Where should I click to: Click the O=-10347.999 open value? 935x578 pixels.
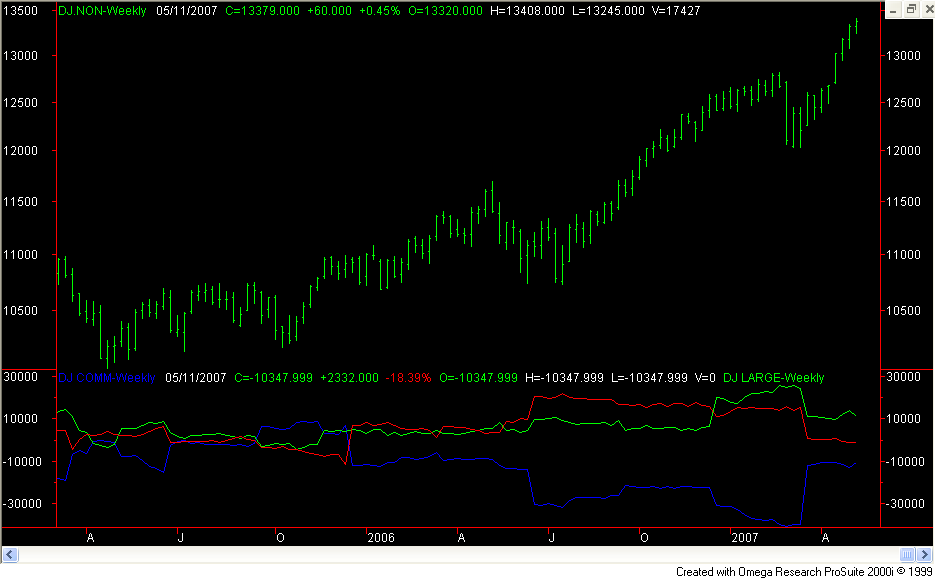(478, 378)
